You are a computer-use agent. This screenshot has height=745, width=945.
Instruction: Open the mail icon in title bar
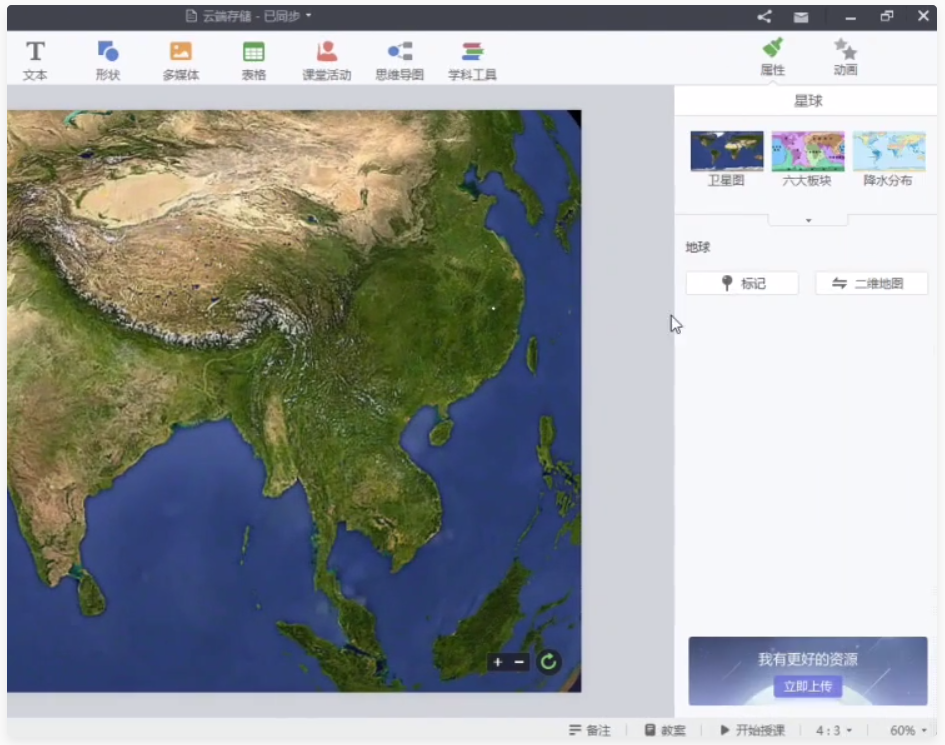click(x=801, y=17)
